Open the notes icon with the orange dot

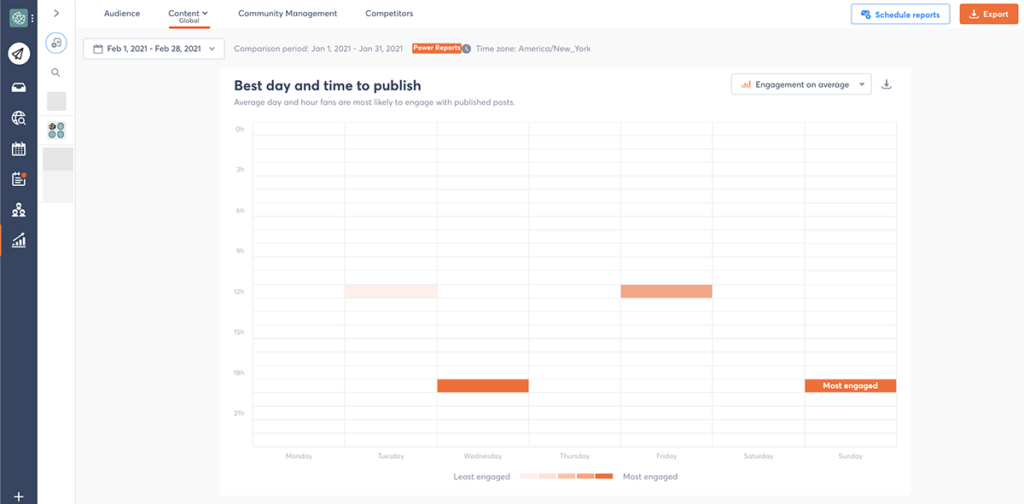pyautogui.click(x=19, y=180)
